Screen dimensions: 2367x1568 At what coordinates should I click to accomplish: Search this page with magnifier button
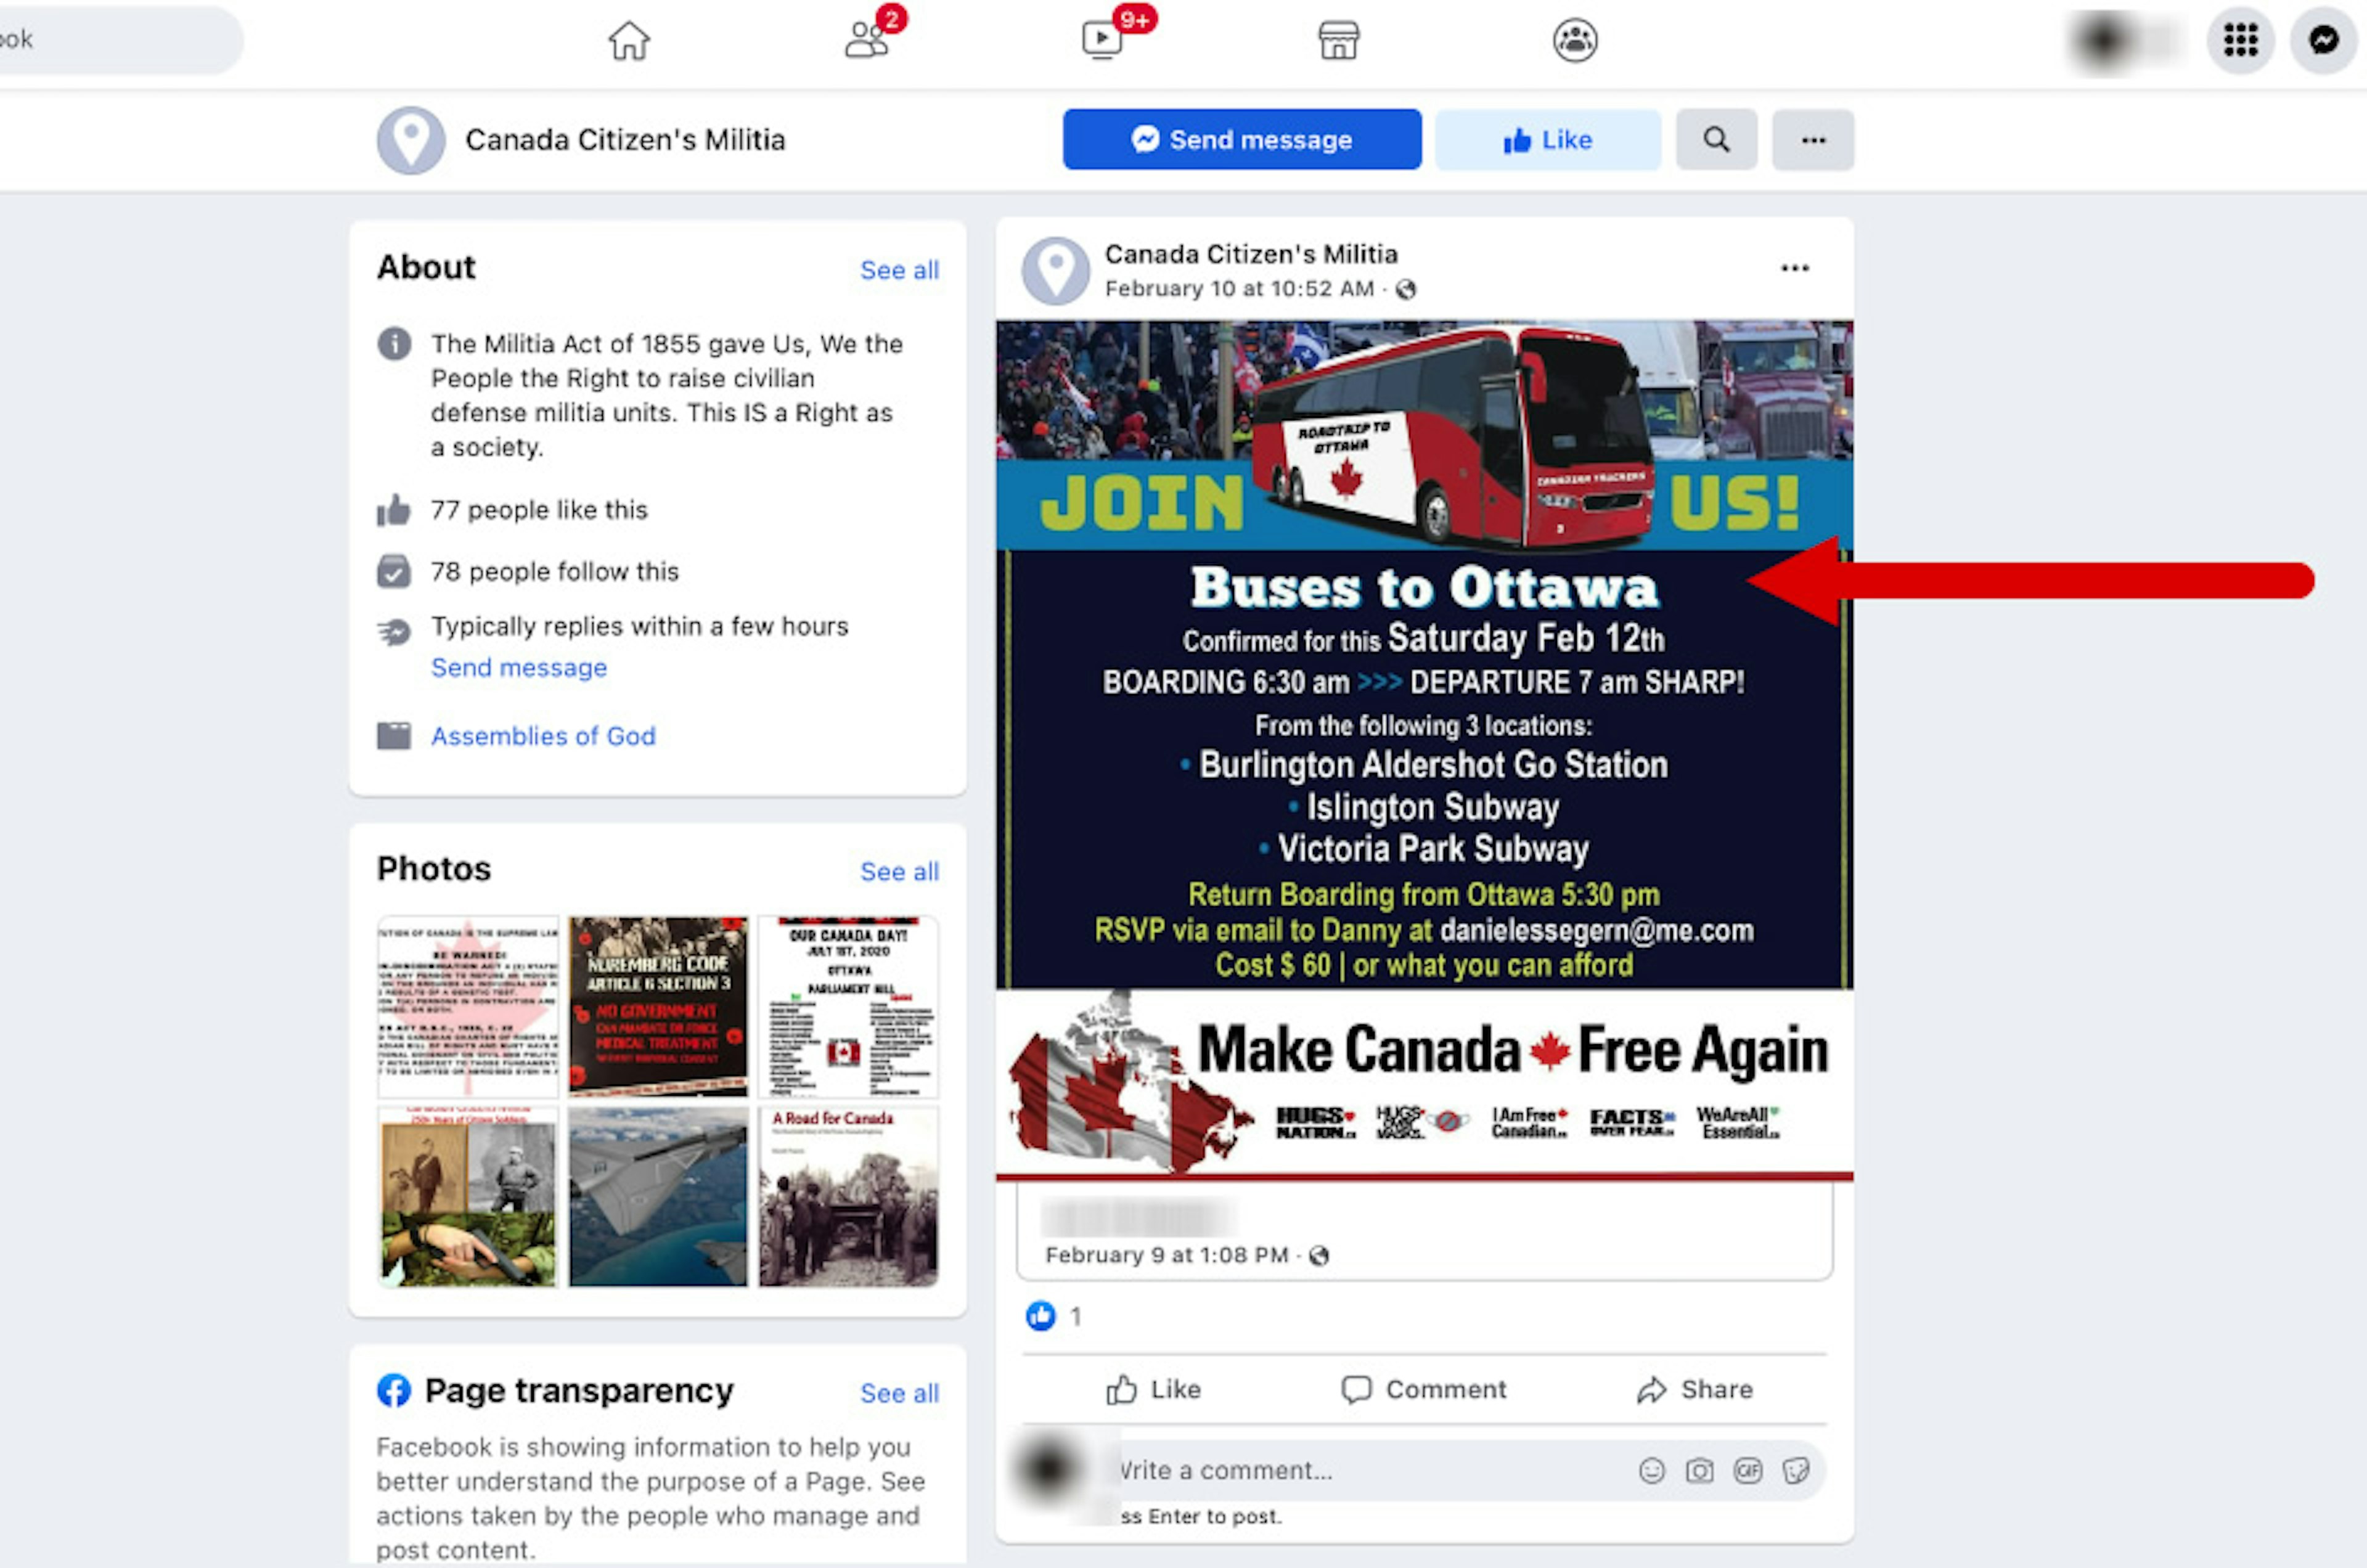tap(1716, 139)
